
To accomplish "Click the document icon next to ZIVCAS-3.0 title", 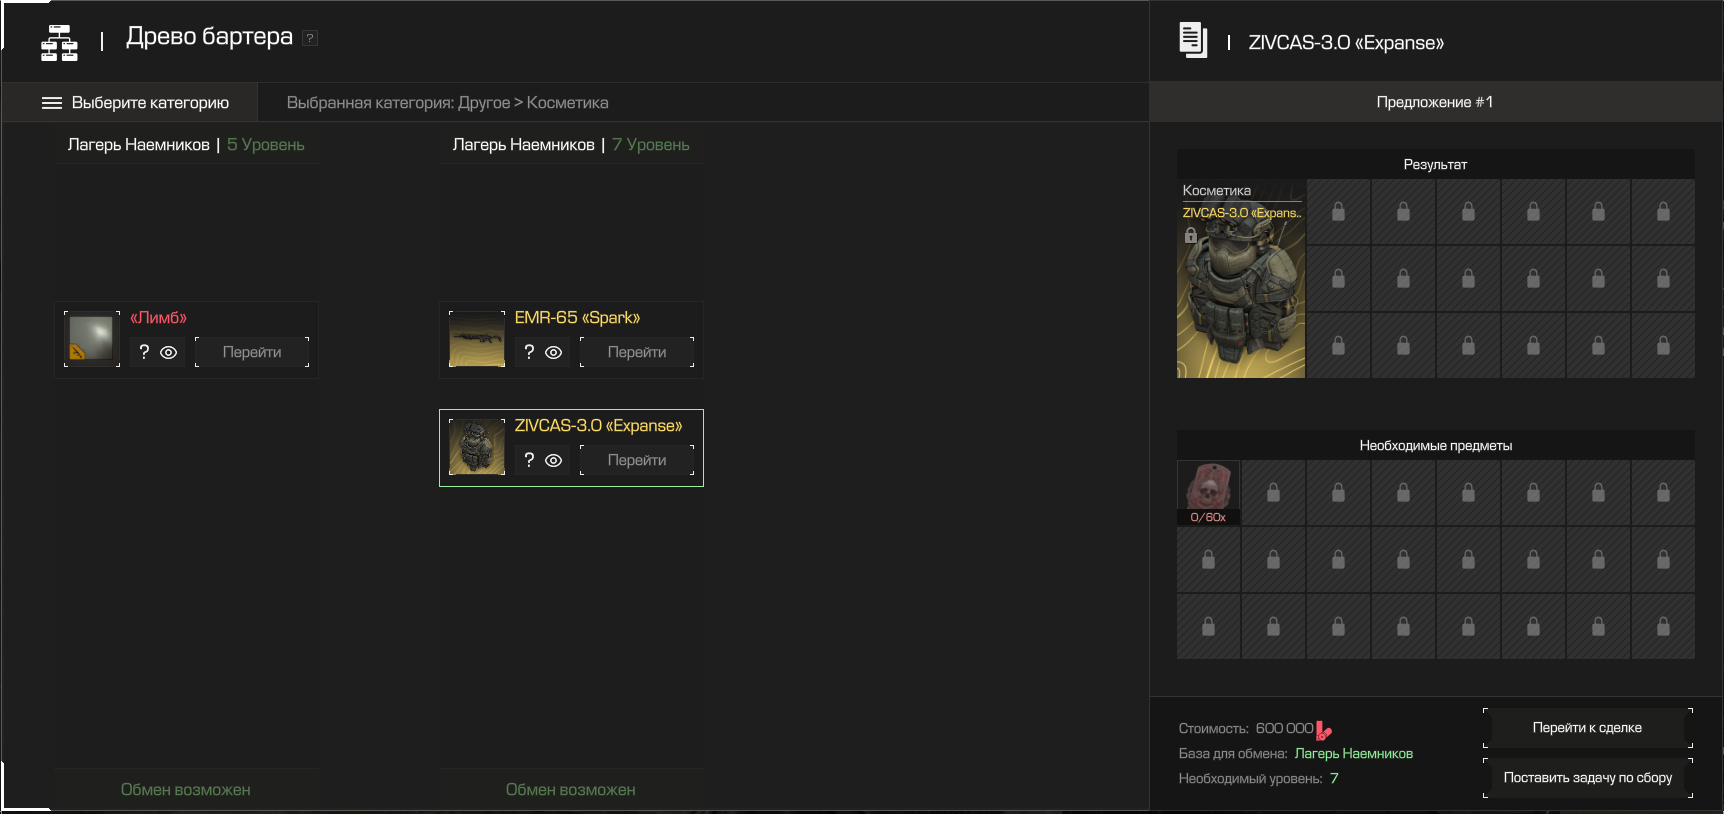I will click(x=1192, y=40).
